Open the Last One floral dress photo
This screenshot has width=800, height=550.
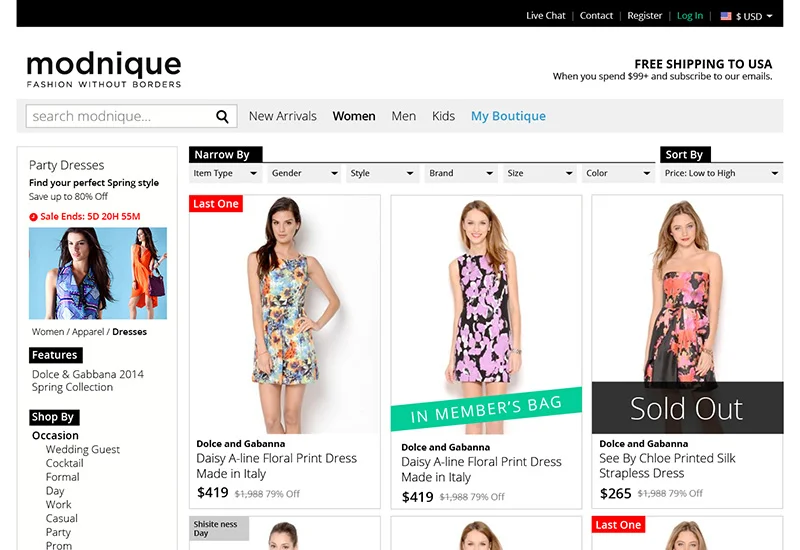285,314
